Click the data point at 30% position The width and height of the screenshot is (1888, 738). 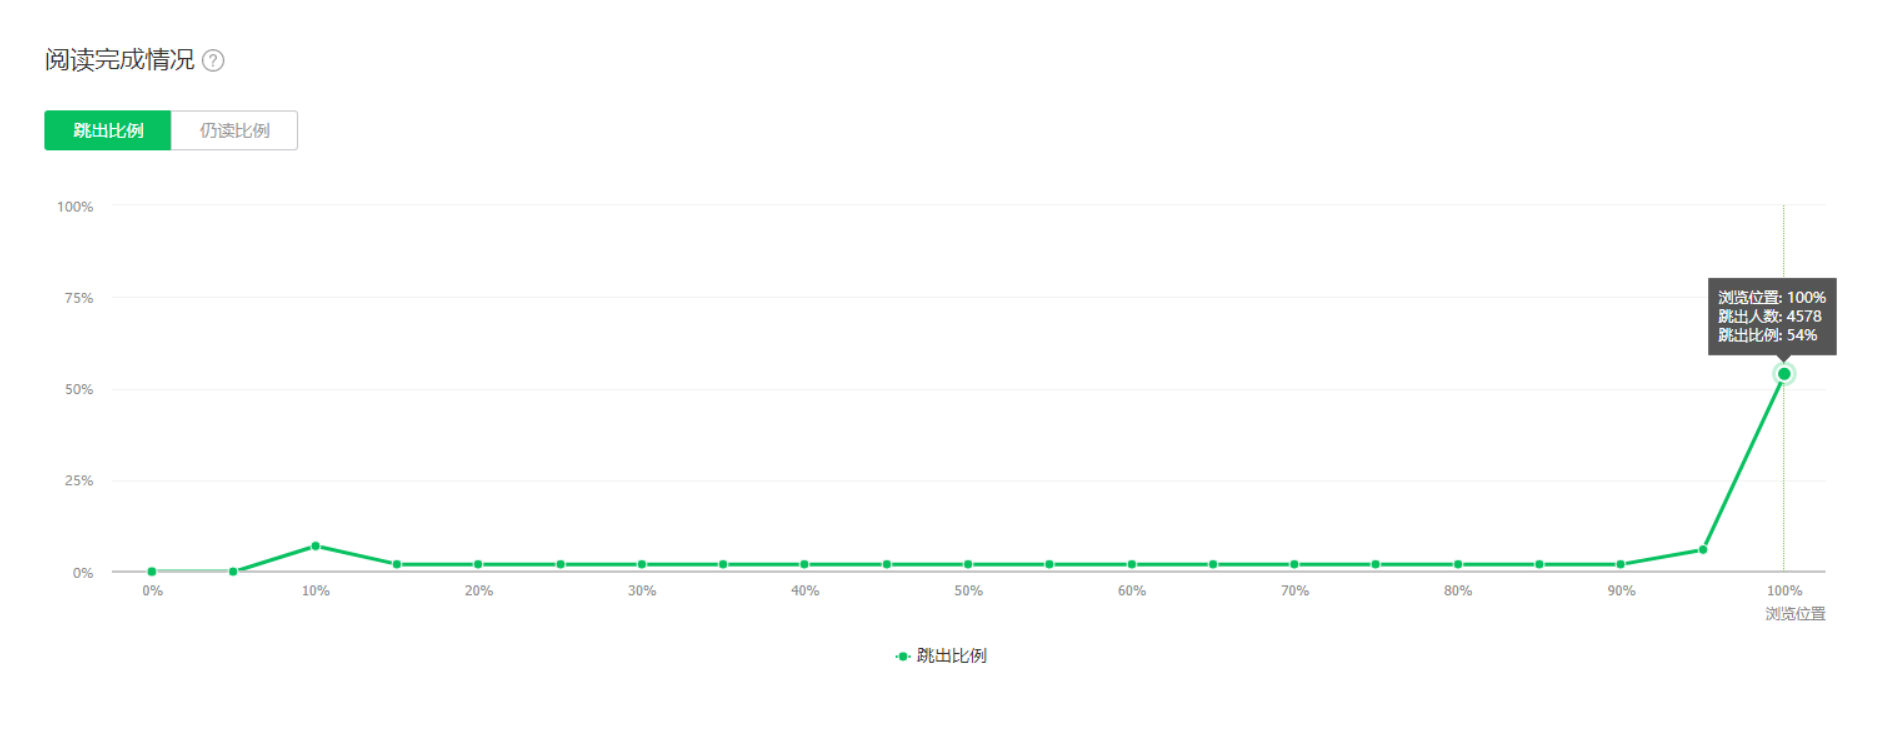pos(642,565)
